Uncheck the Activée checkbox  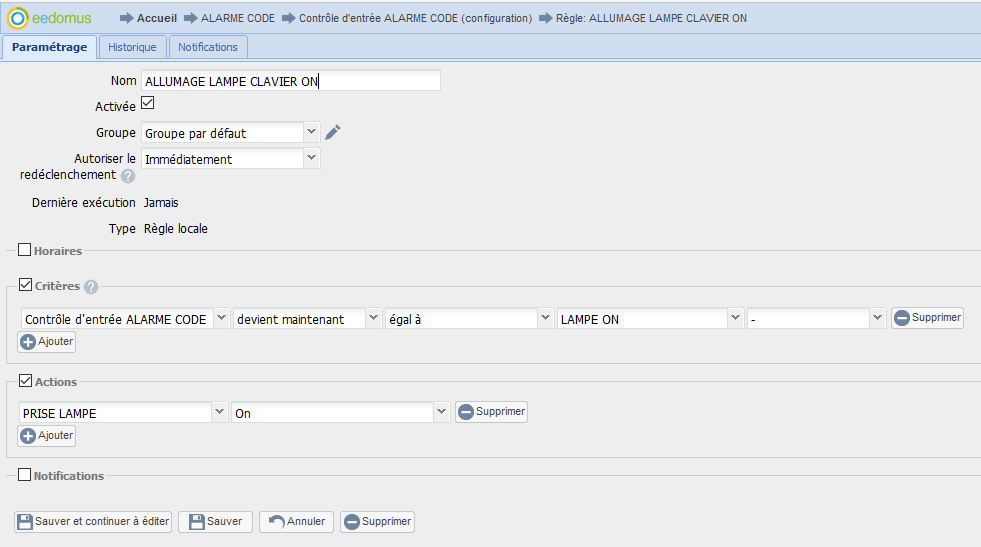(x=148, y=104)
